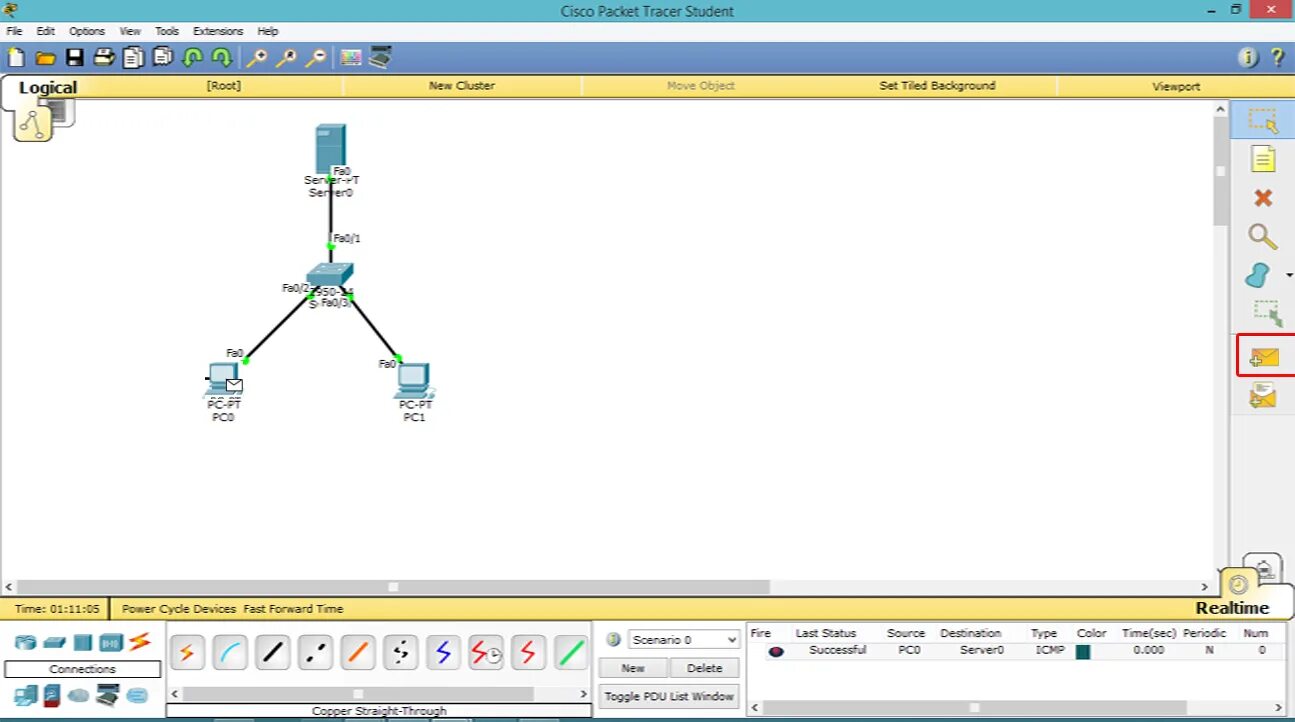Pick the Serial DCE cable with clock
The width and height of the screenshot is (1295, 722).
(486, 653)
